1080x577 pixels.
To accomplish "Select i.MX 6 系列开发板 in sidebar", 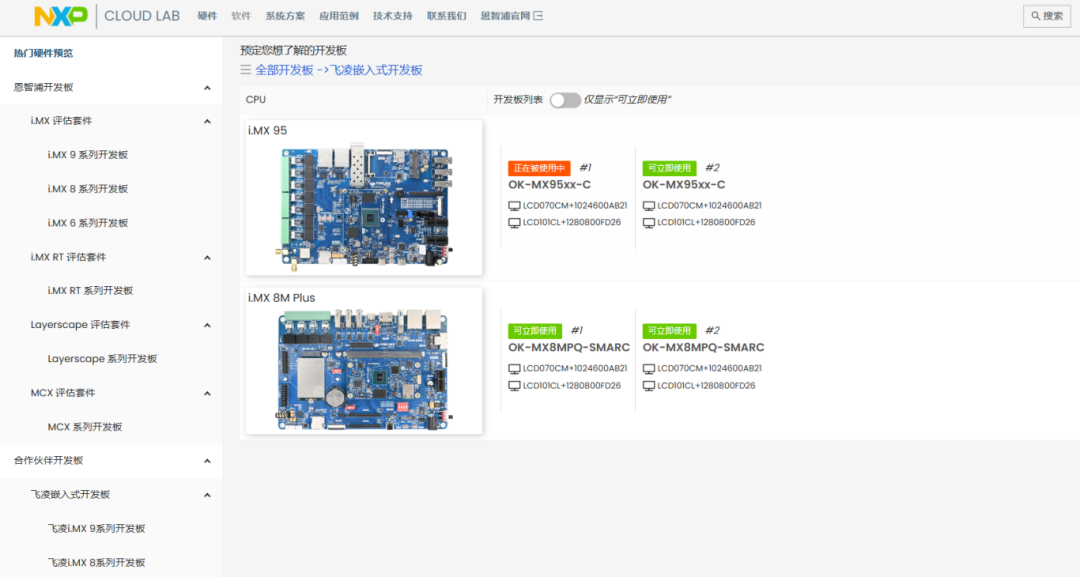I will coord(87,223).
